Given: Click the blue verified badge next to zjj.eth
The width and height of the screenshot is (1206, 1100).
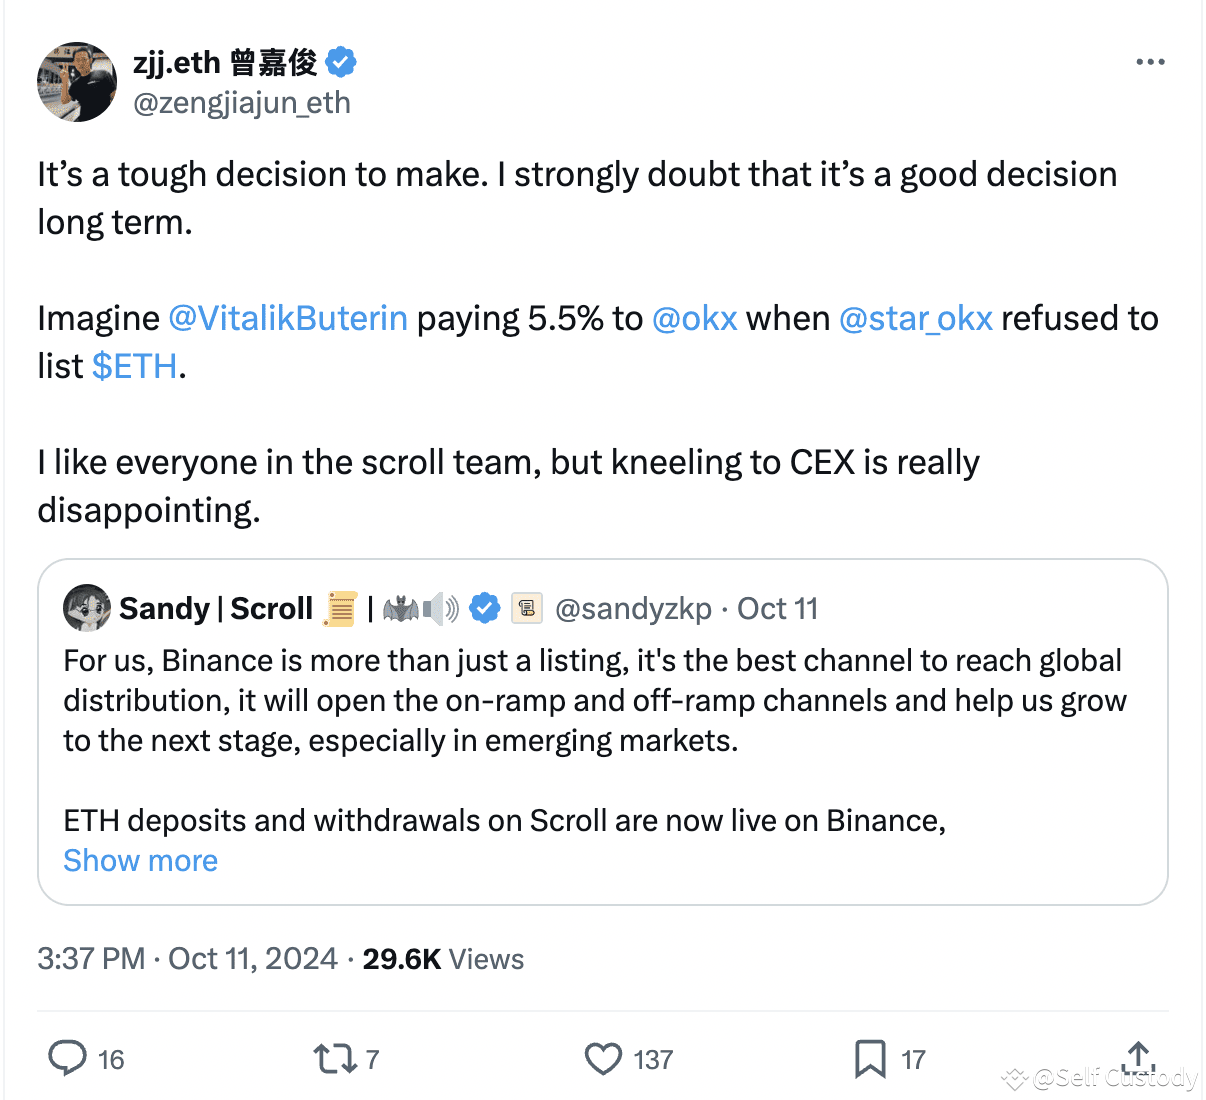Looking at the screenshot, I should pyautogui.click(x=341, y=61).
